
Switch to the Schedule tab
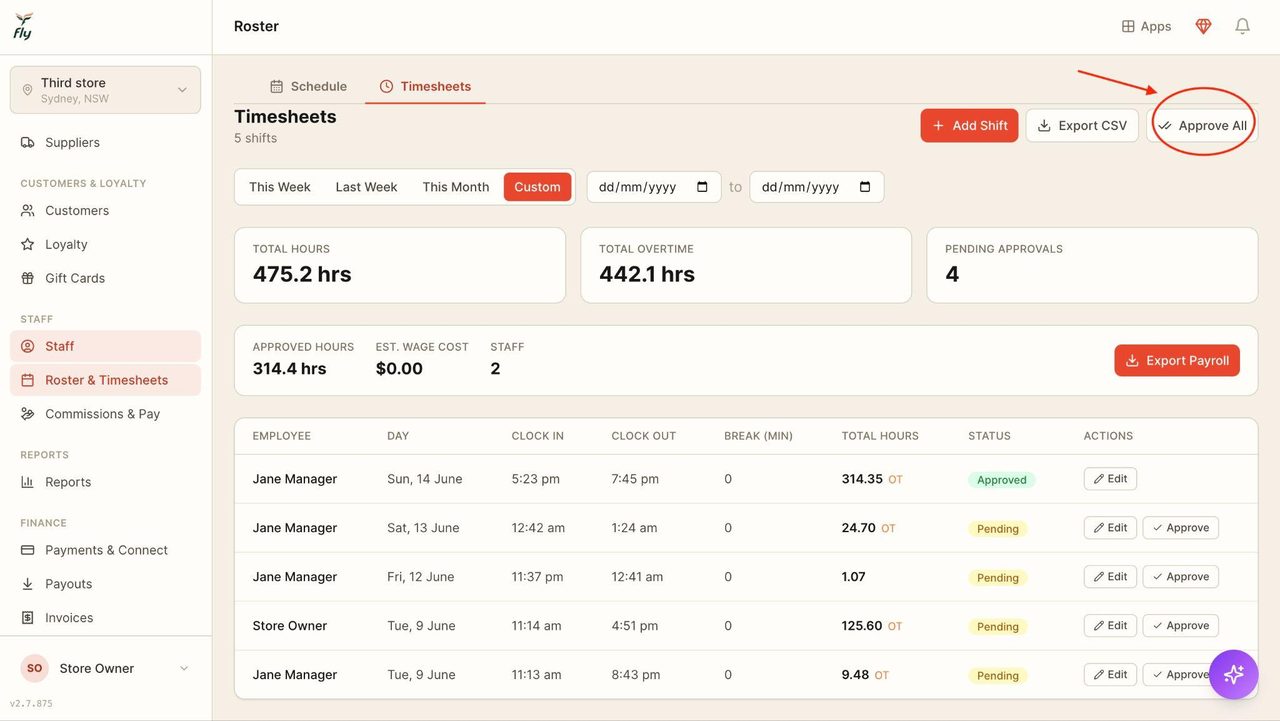coord(308,86)
